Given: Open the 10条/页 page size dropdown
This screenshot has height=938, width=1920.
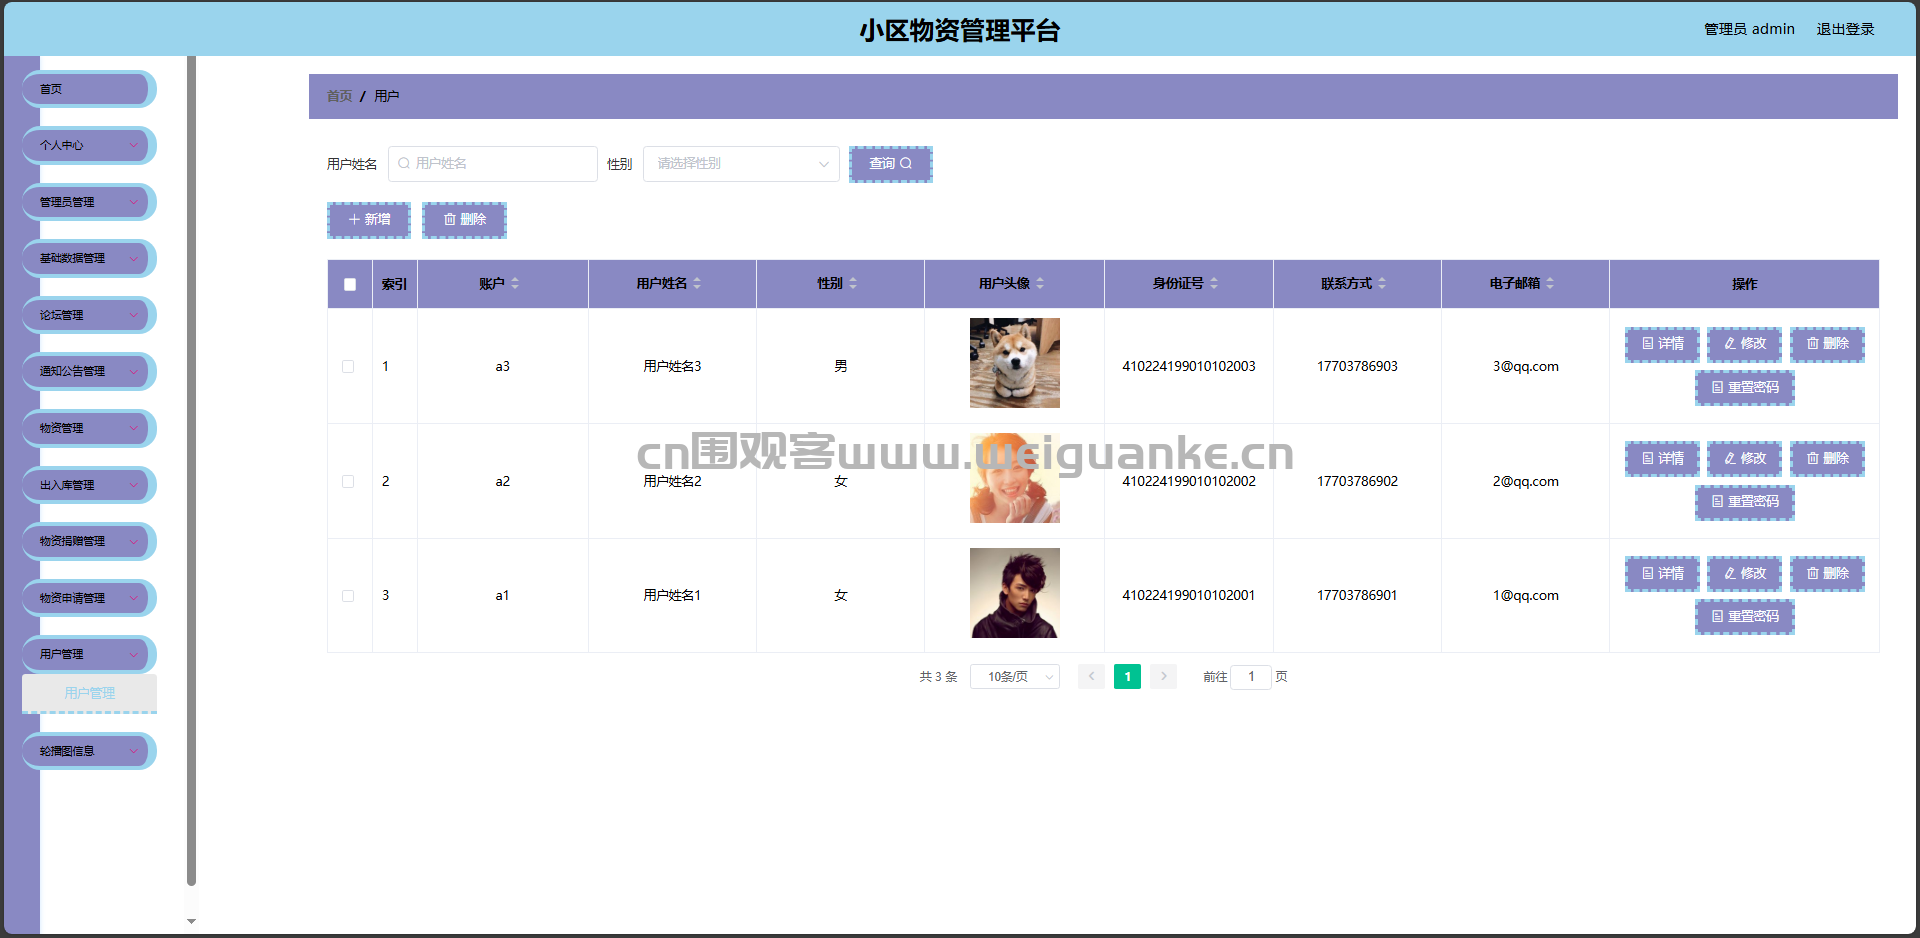Looking at the screenshot, I should click(x=1015, y=677).
